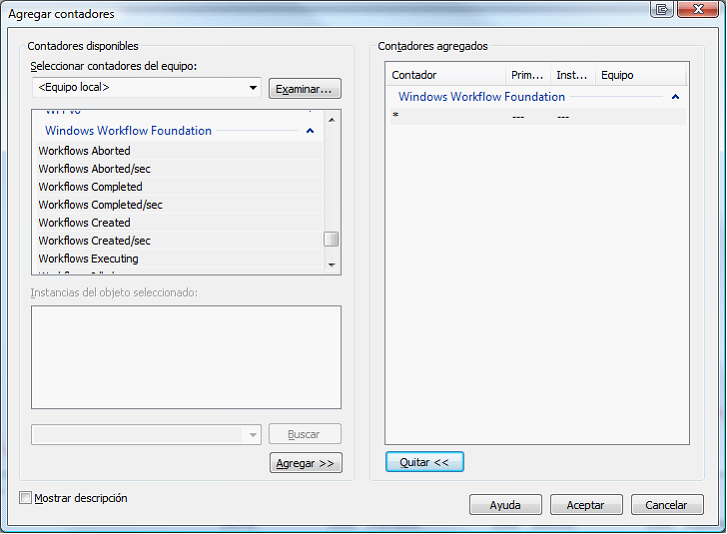The image size is (727, 534).
Task: Click the Contador column header
Action: pos(446,75)
